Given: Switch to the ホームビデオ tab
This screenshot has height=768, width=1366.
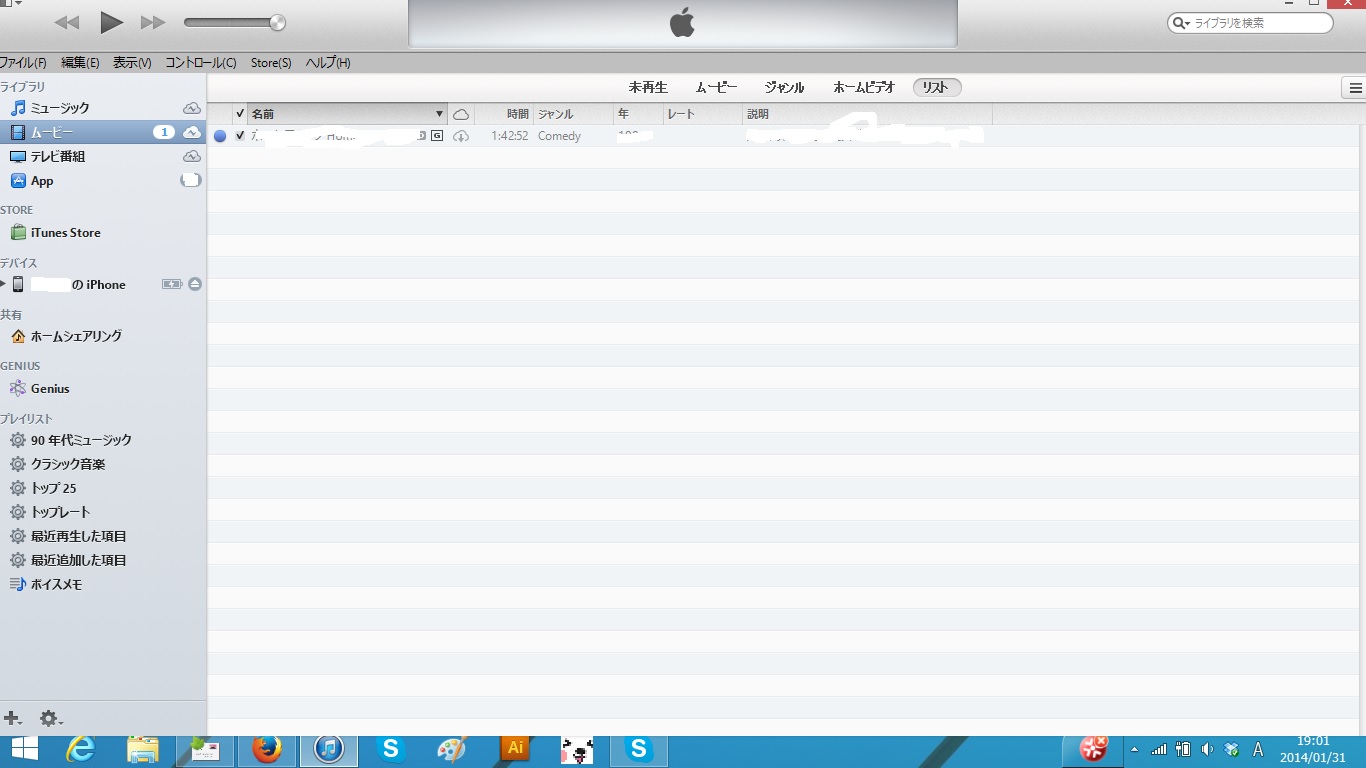Looking at the screenshot, I should 864,88.
